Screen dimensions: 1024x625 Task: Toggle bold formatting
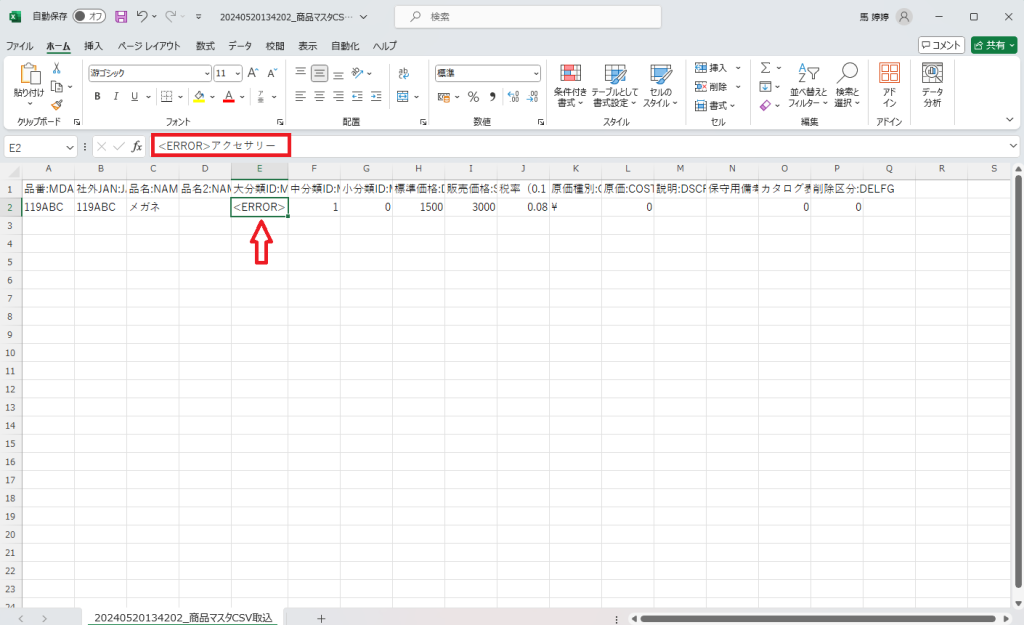(98, 97)
